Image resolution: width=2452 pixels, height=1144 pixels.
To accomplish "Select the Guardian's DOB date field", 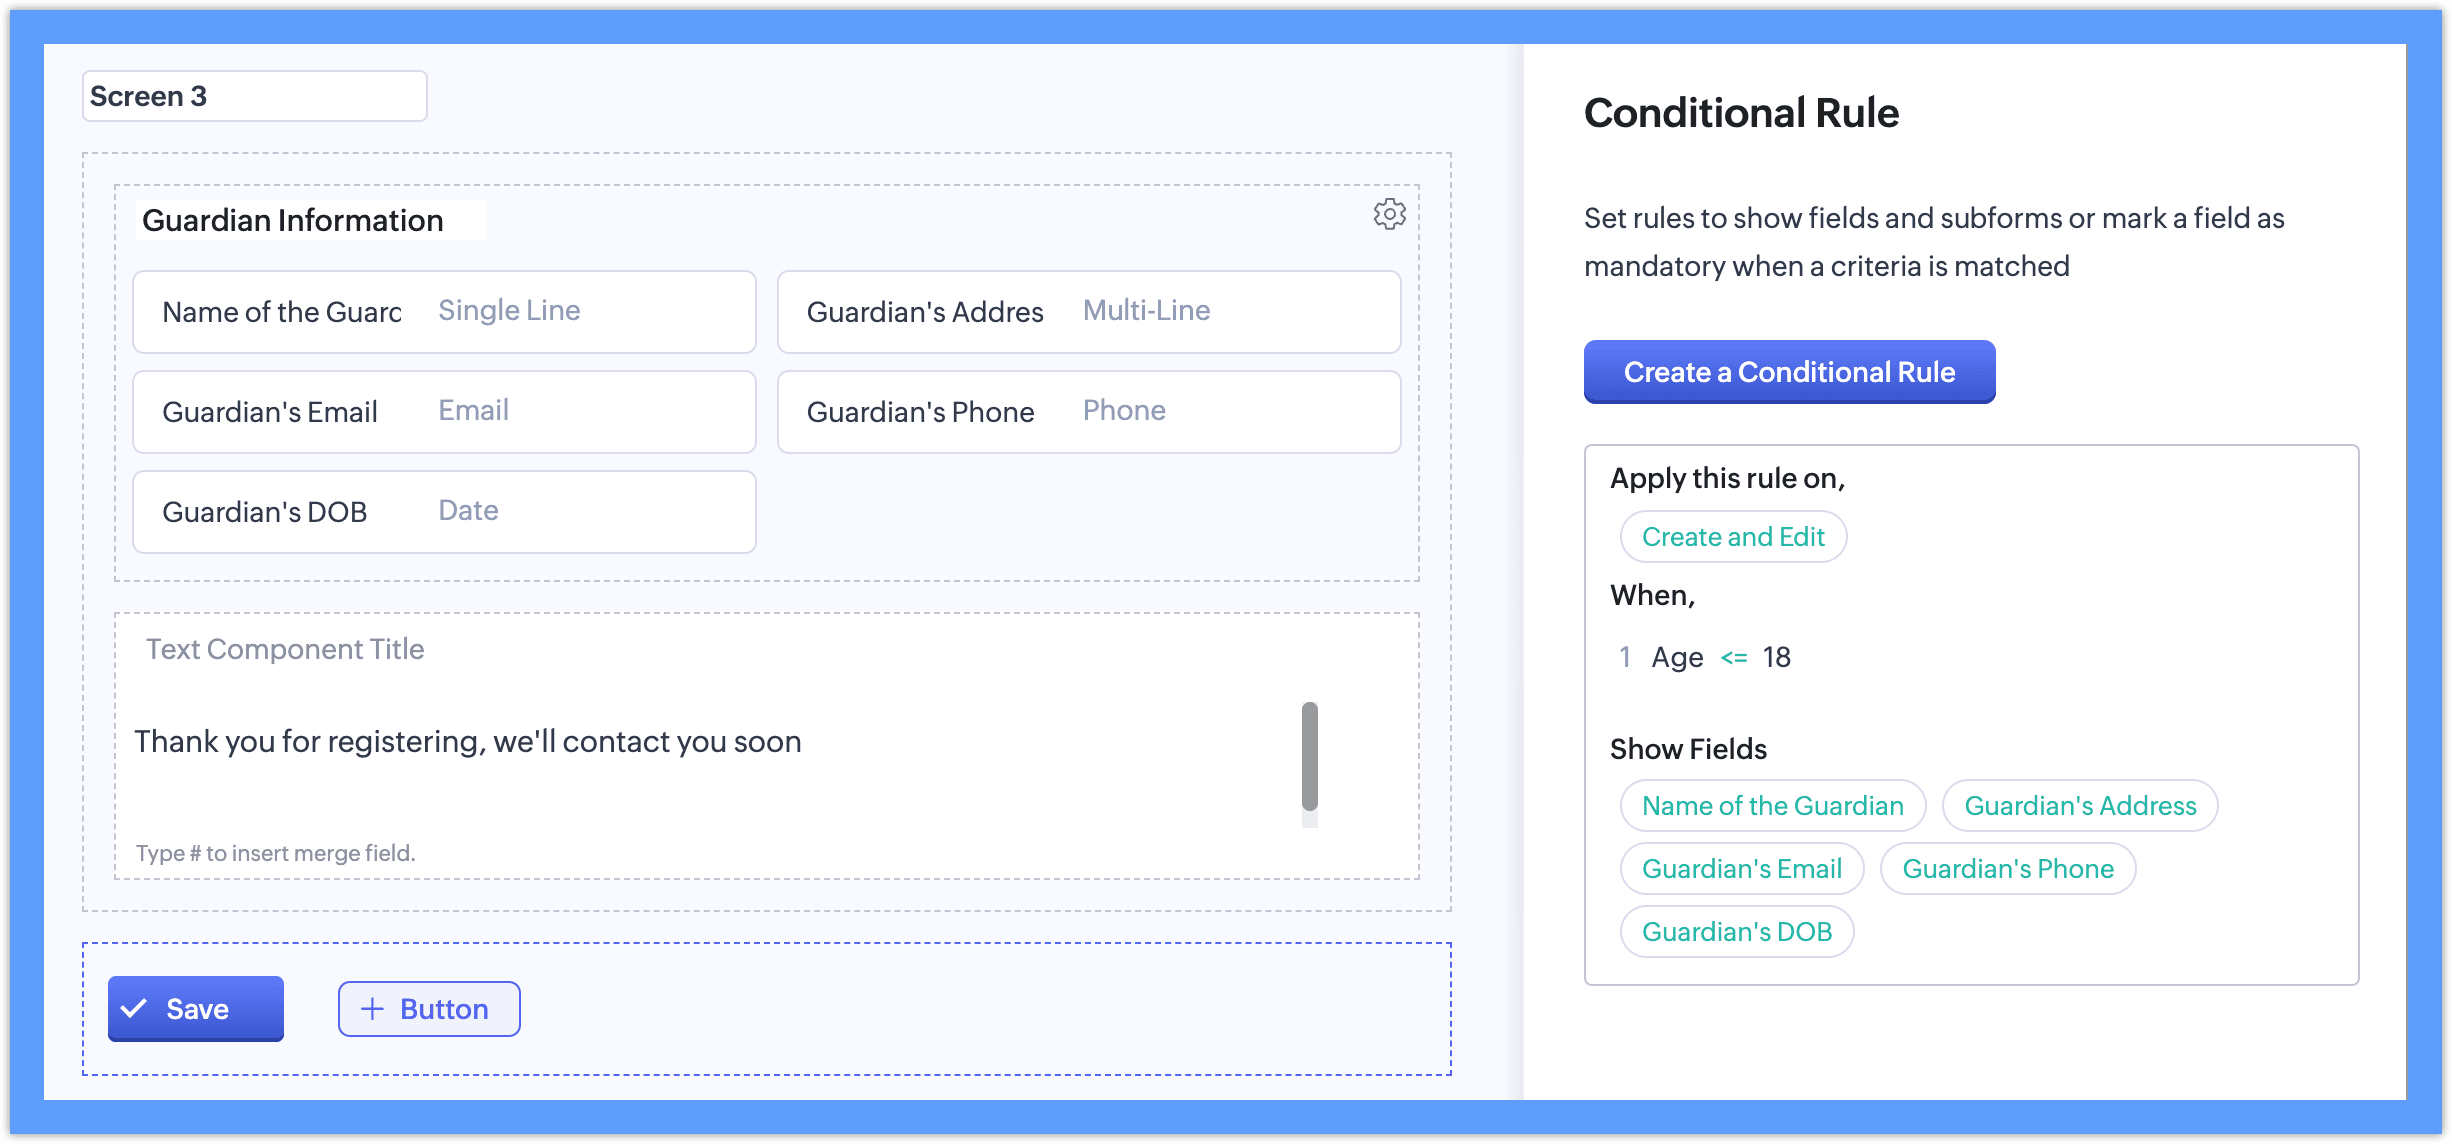I will point(444,512).
